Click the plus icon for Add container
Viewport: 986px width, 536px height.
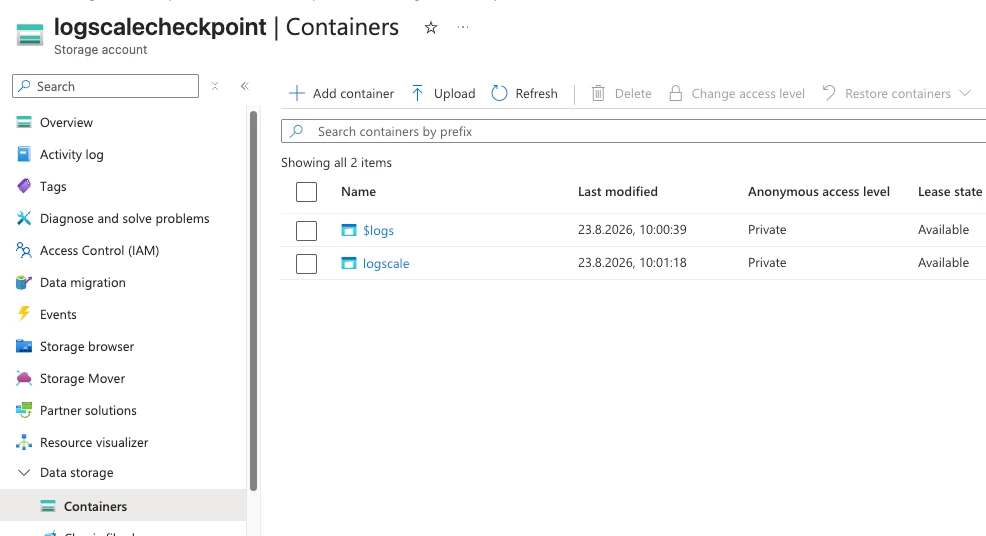pyautogui.click(x=297, y=93)
